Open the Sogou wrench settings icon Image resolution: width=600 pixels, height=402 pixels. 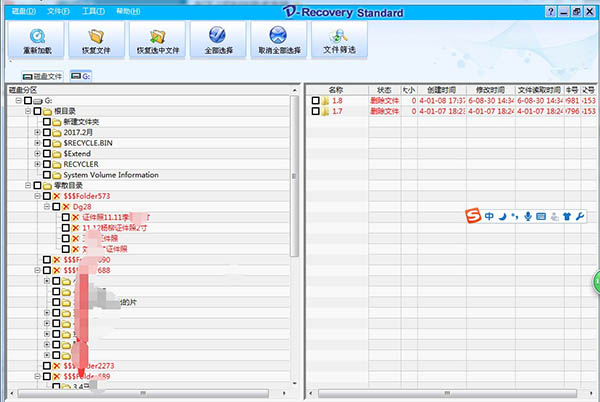tap(580, 216)
